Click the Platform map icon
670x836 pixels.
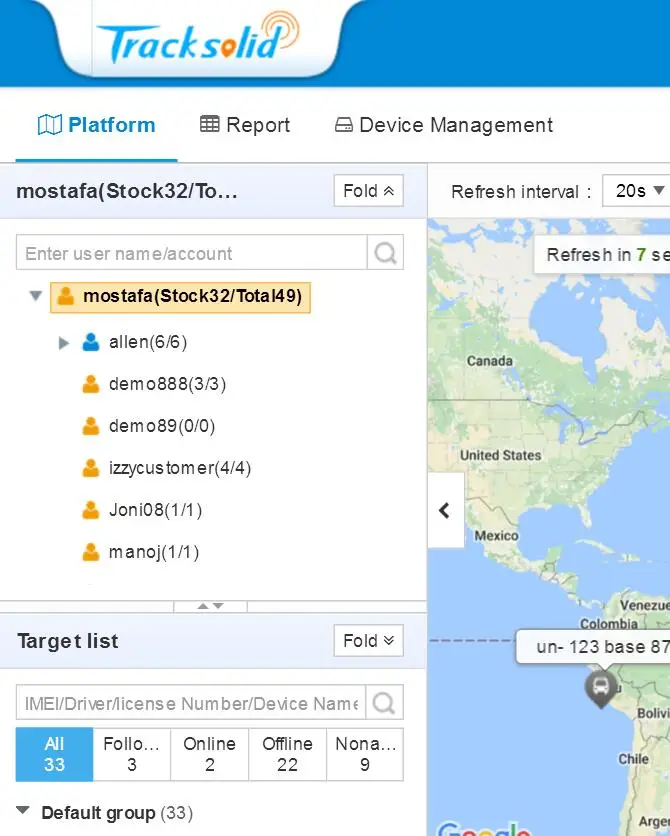[x=50, y=125]
